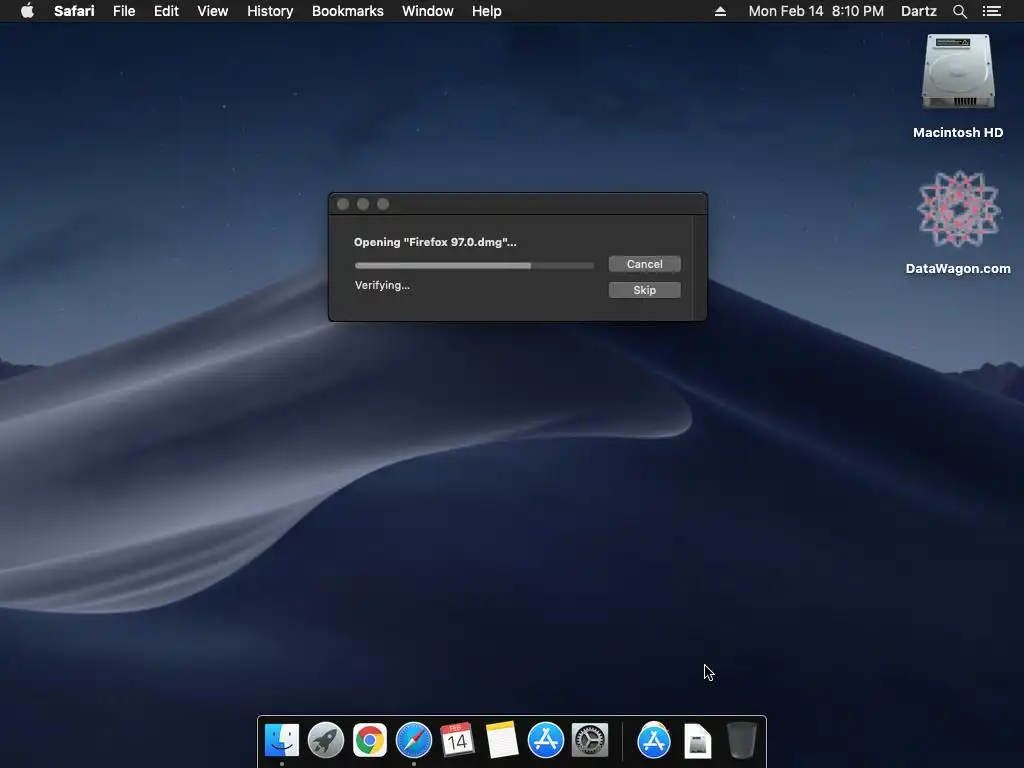Screen dimensions: 1024x768
Task: Open the View menu
Action: pos(213,11)
